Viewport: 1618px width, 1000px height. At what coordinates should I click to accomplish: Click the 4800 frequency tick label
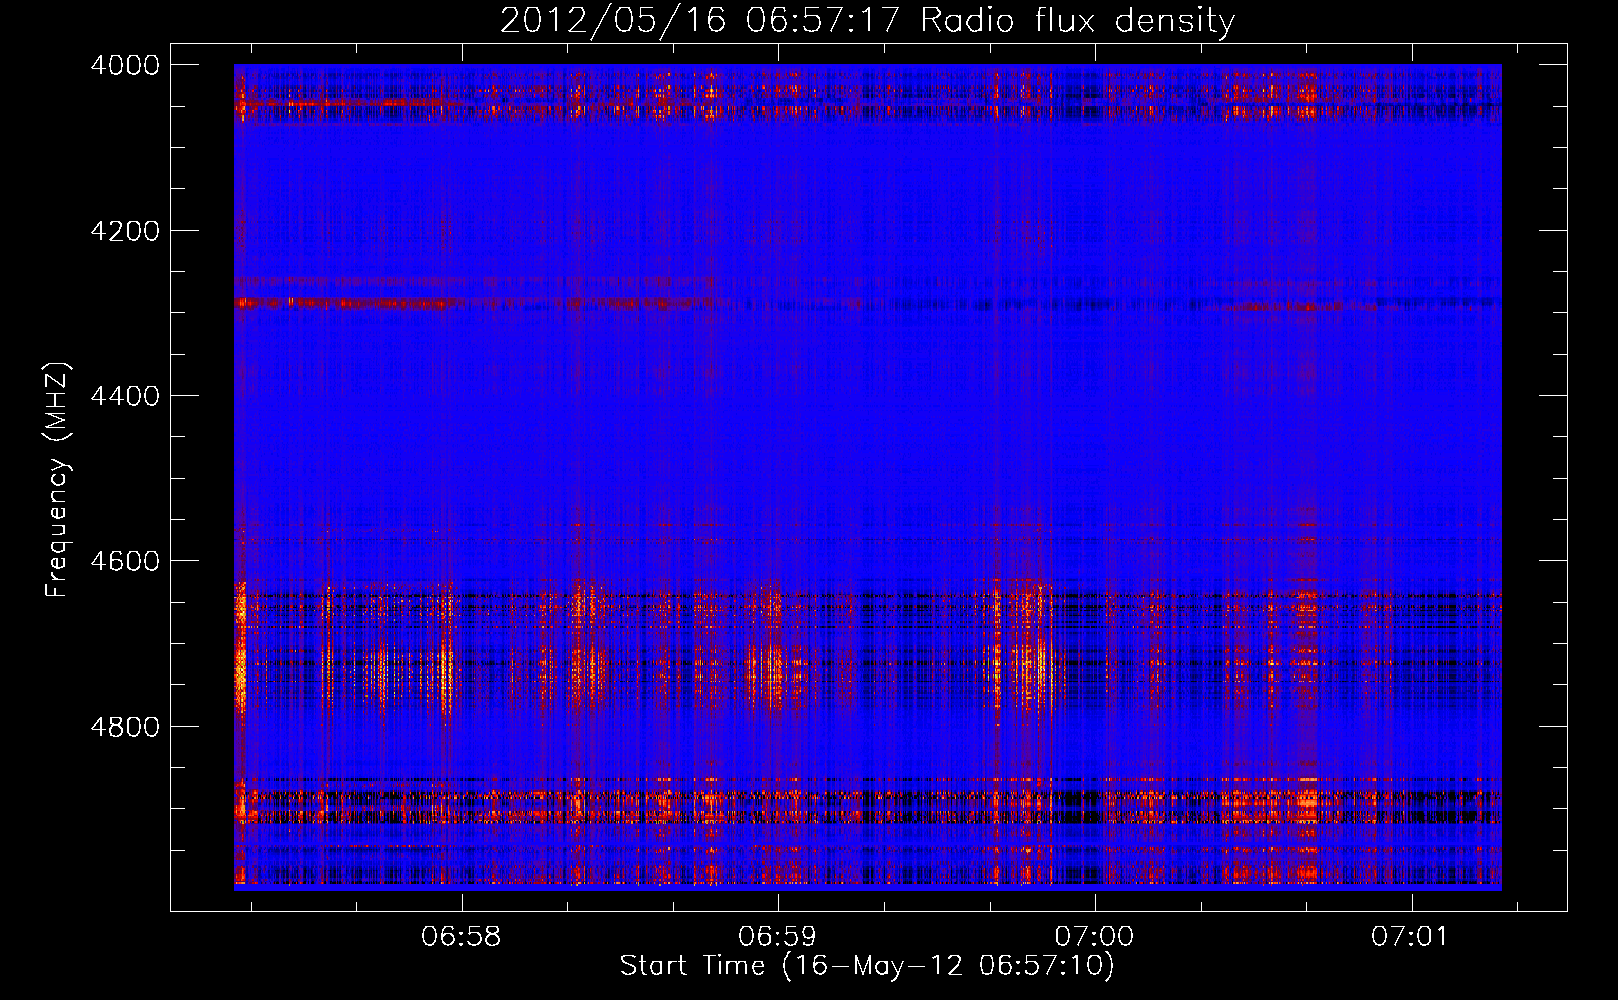tap(125, 727)
